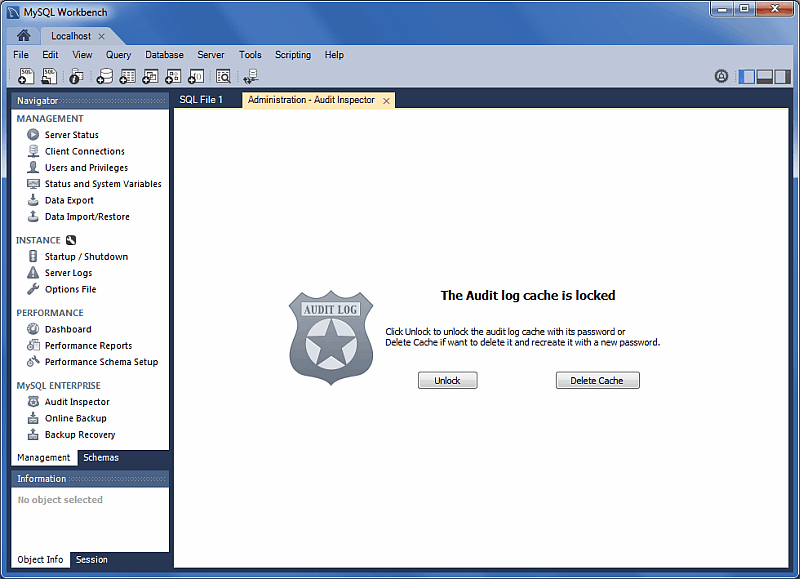Open the object inspector toolbar icon
This screenshot has height=579, width=800.
(x=76, y=76)
